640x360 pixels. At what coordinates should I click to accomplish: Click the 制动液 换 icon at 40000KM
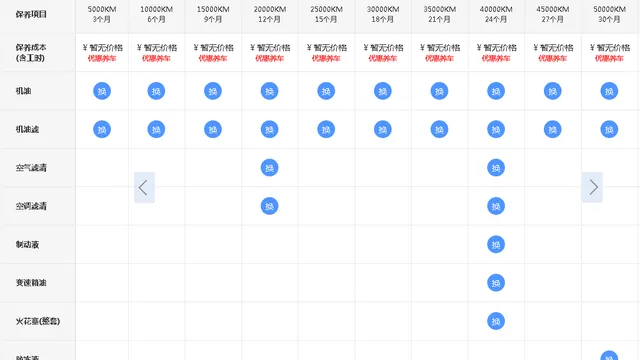click(496, 244)
